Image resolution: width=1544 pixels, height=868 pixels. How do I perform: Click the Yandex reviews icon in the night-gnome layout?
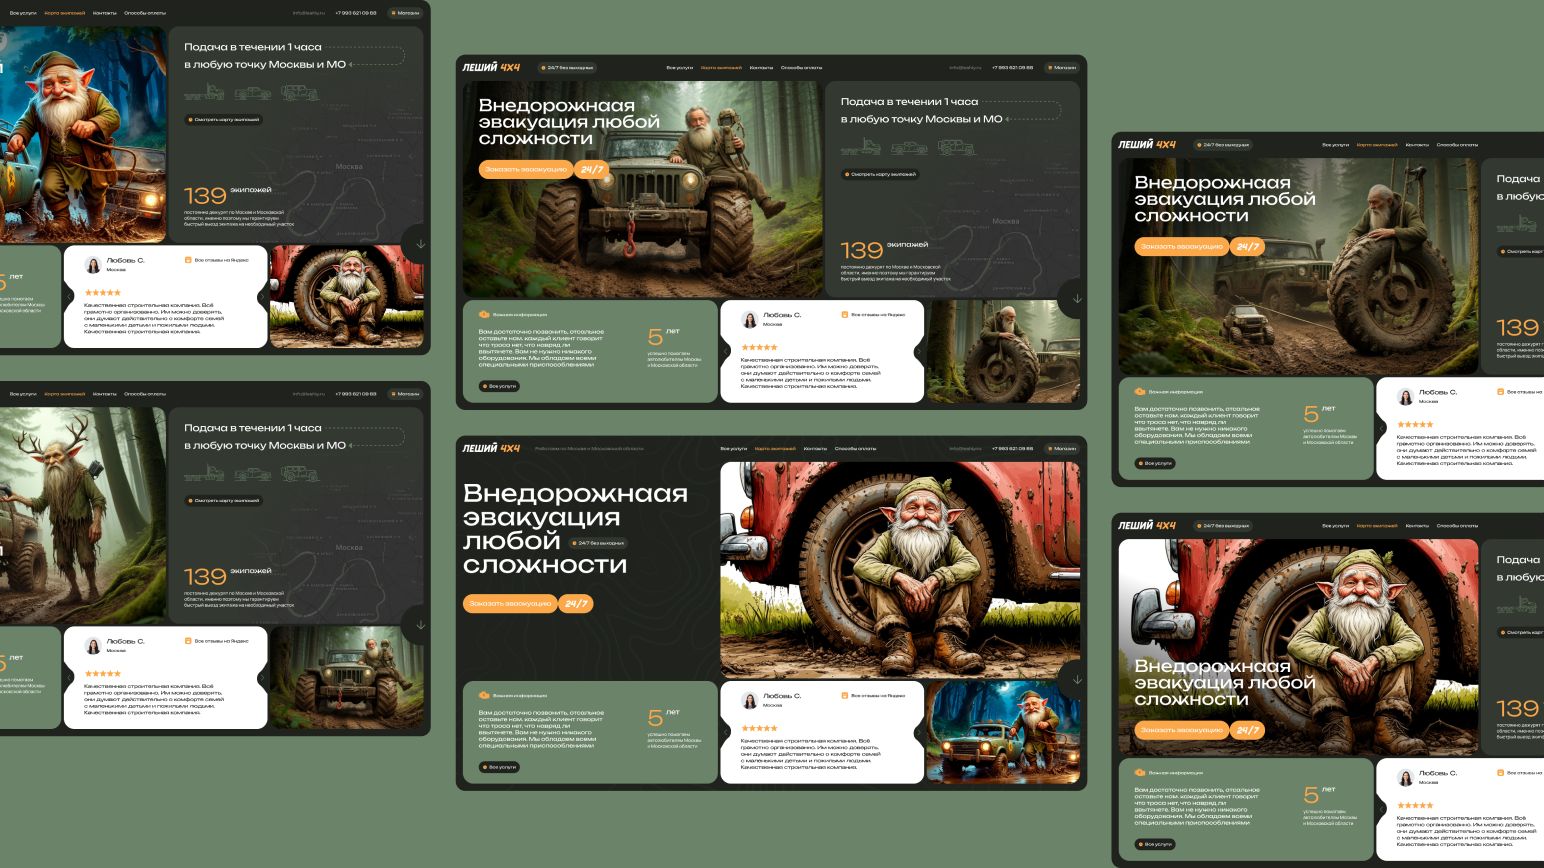844,695
